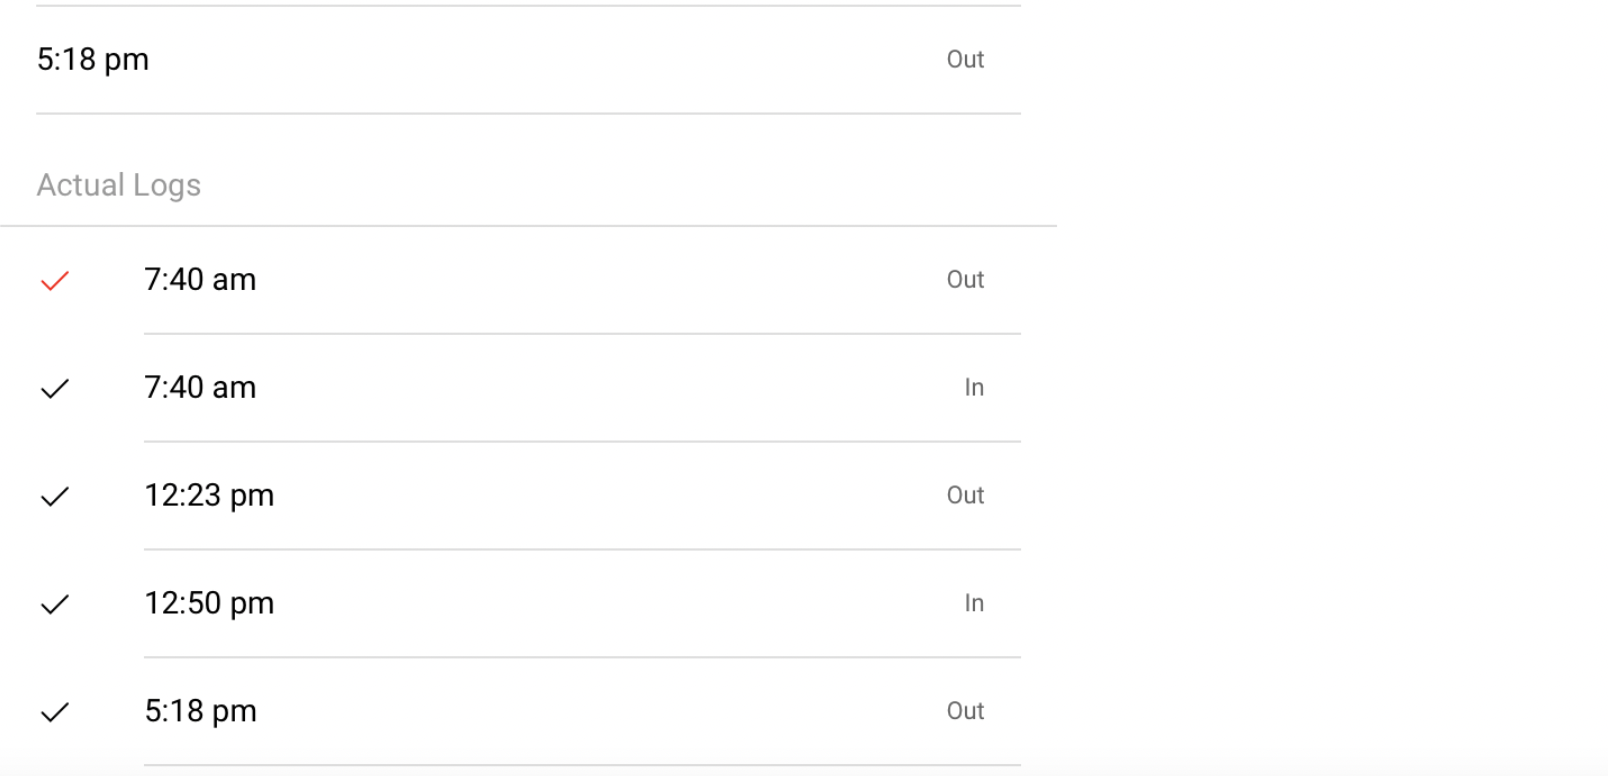
Task: Click the In label on the 12:50 pm row
Action: [x=974, y=604]
